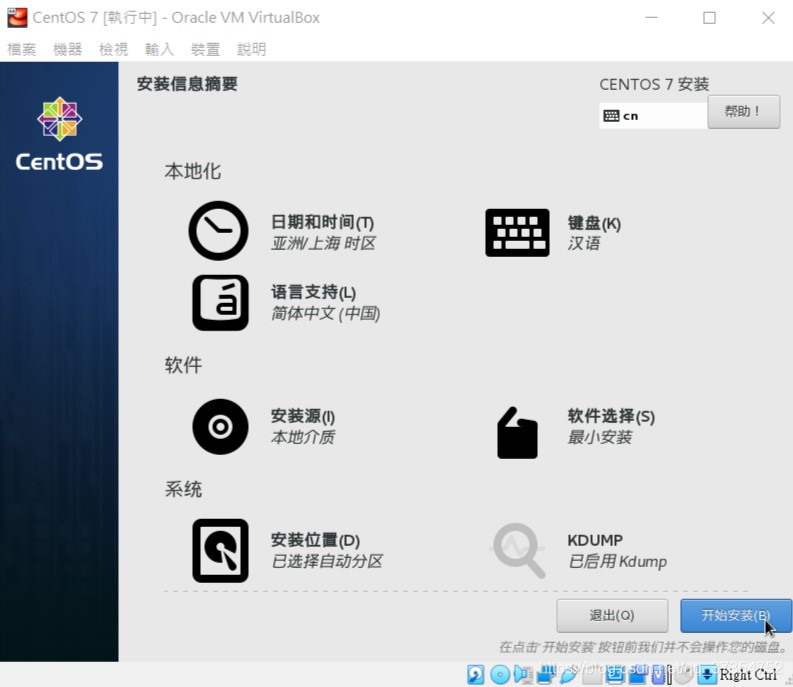Viewport: 793px width, 687px height.
Task: Click VirtualBox hard disk status icon
Action: 475,674
